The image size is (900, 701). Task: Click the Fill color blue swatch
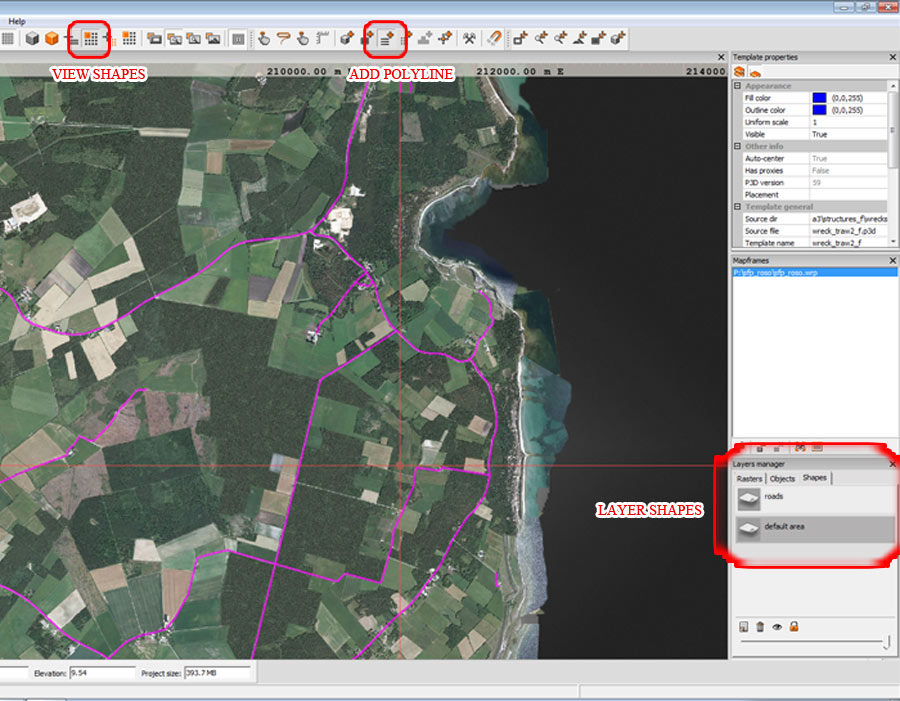pos(819,98)
